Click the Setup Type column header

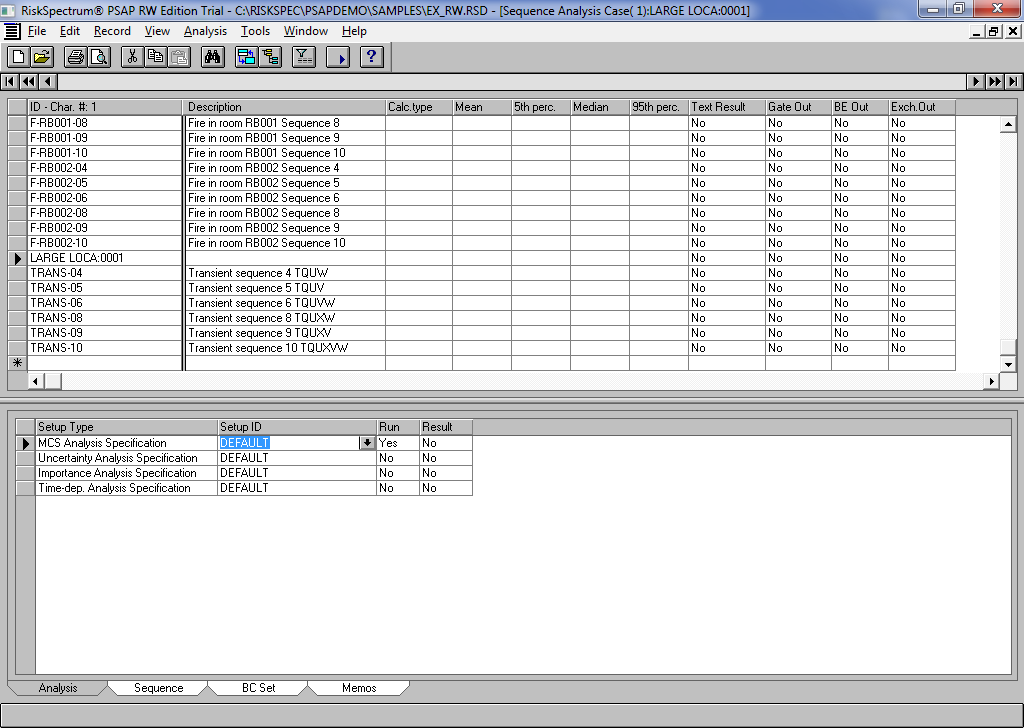[126, 427]
